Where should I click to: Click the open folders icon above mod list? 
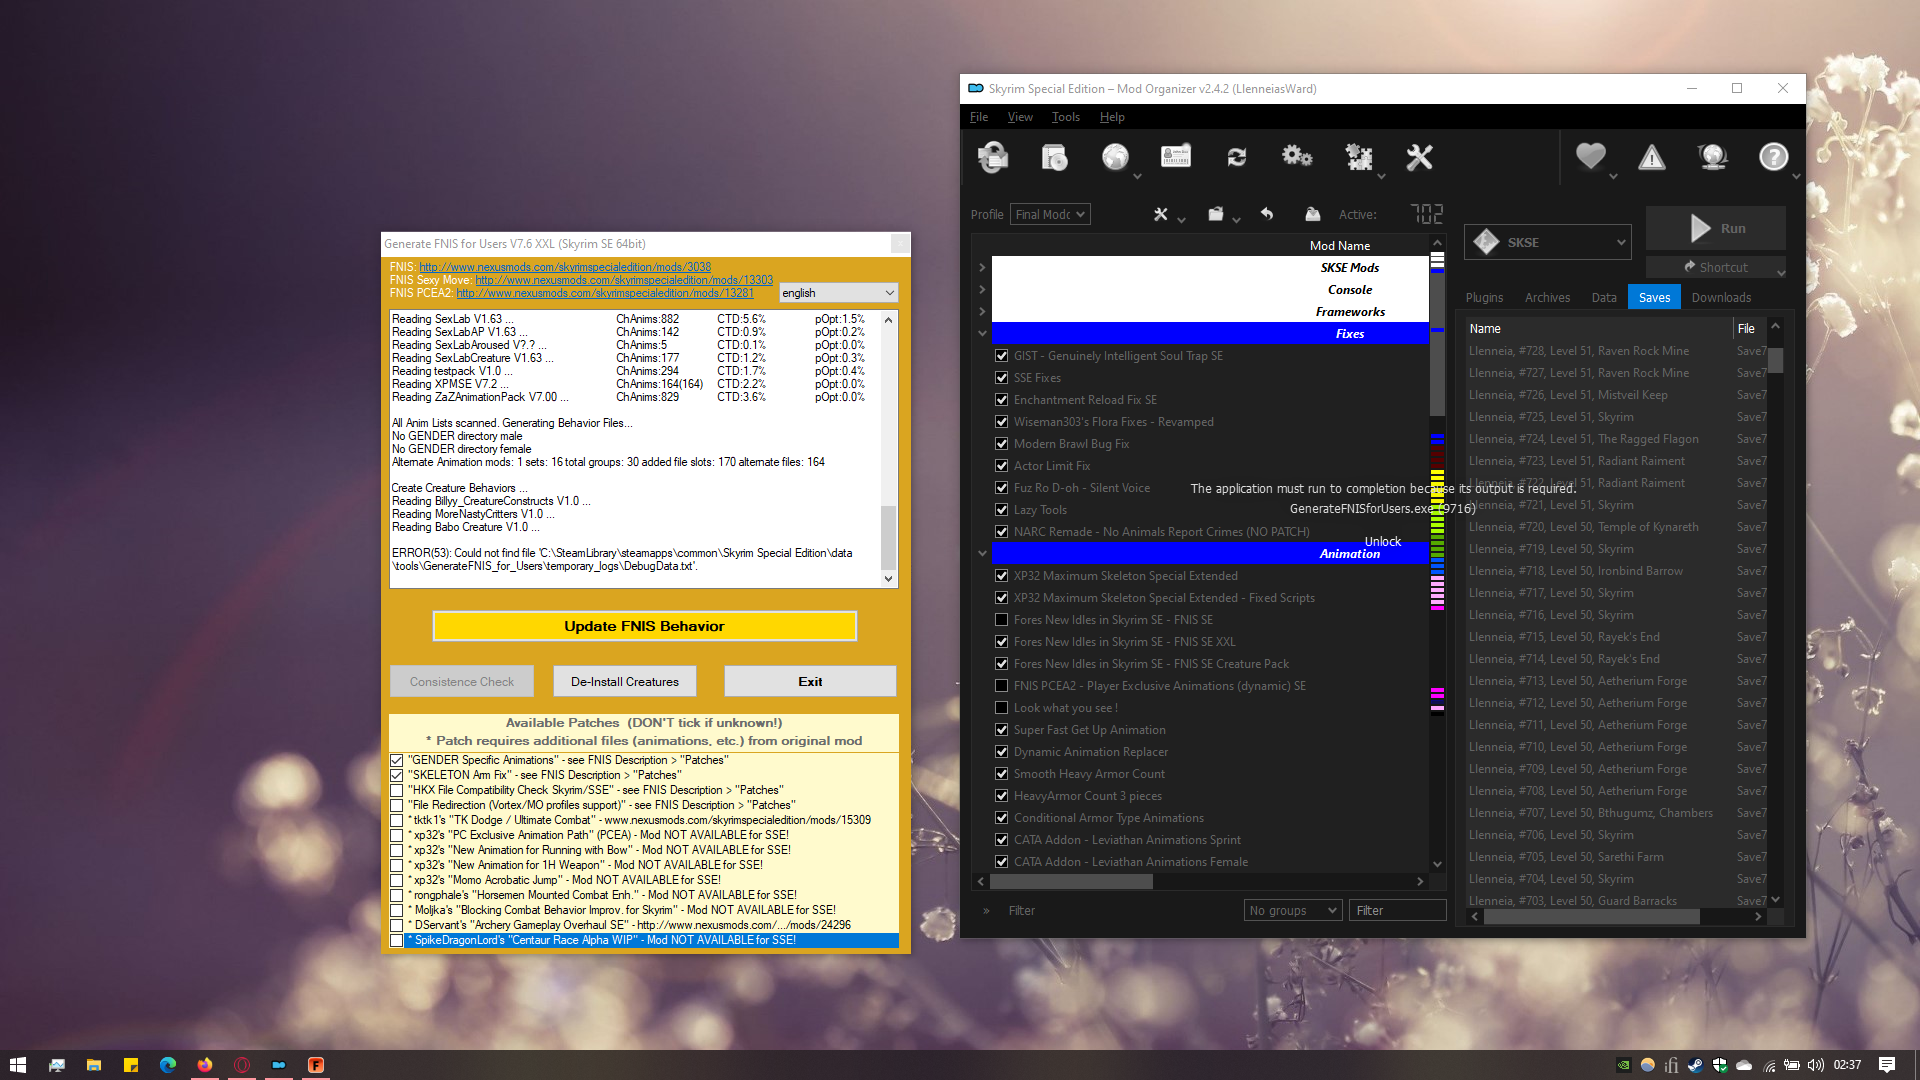[1216, 214]
